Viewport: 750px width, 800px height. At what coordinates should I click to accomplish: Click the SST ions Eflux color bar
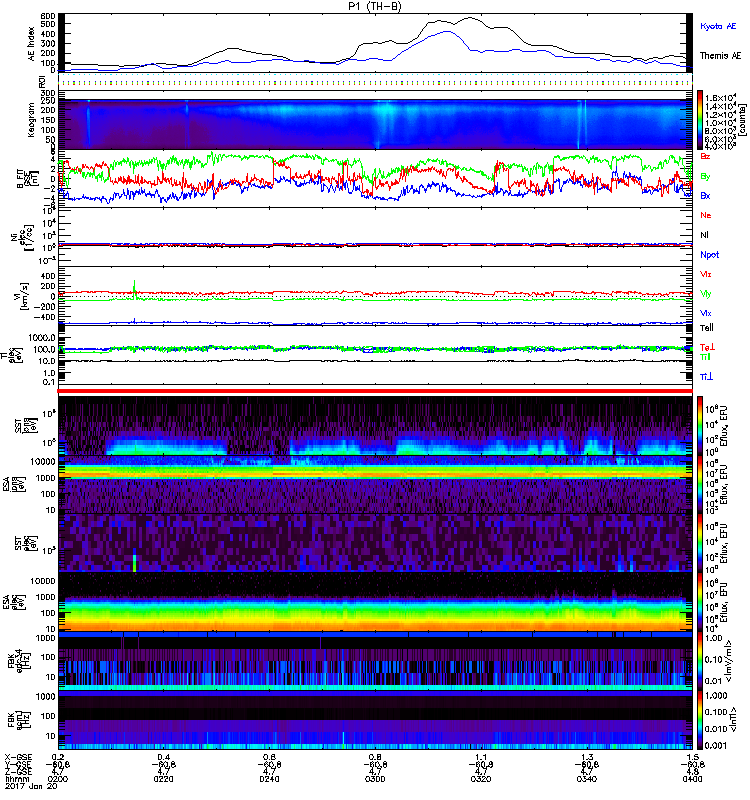click(700, 426)
